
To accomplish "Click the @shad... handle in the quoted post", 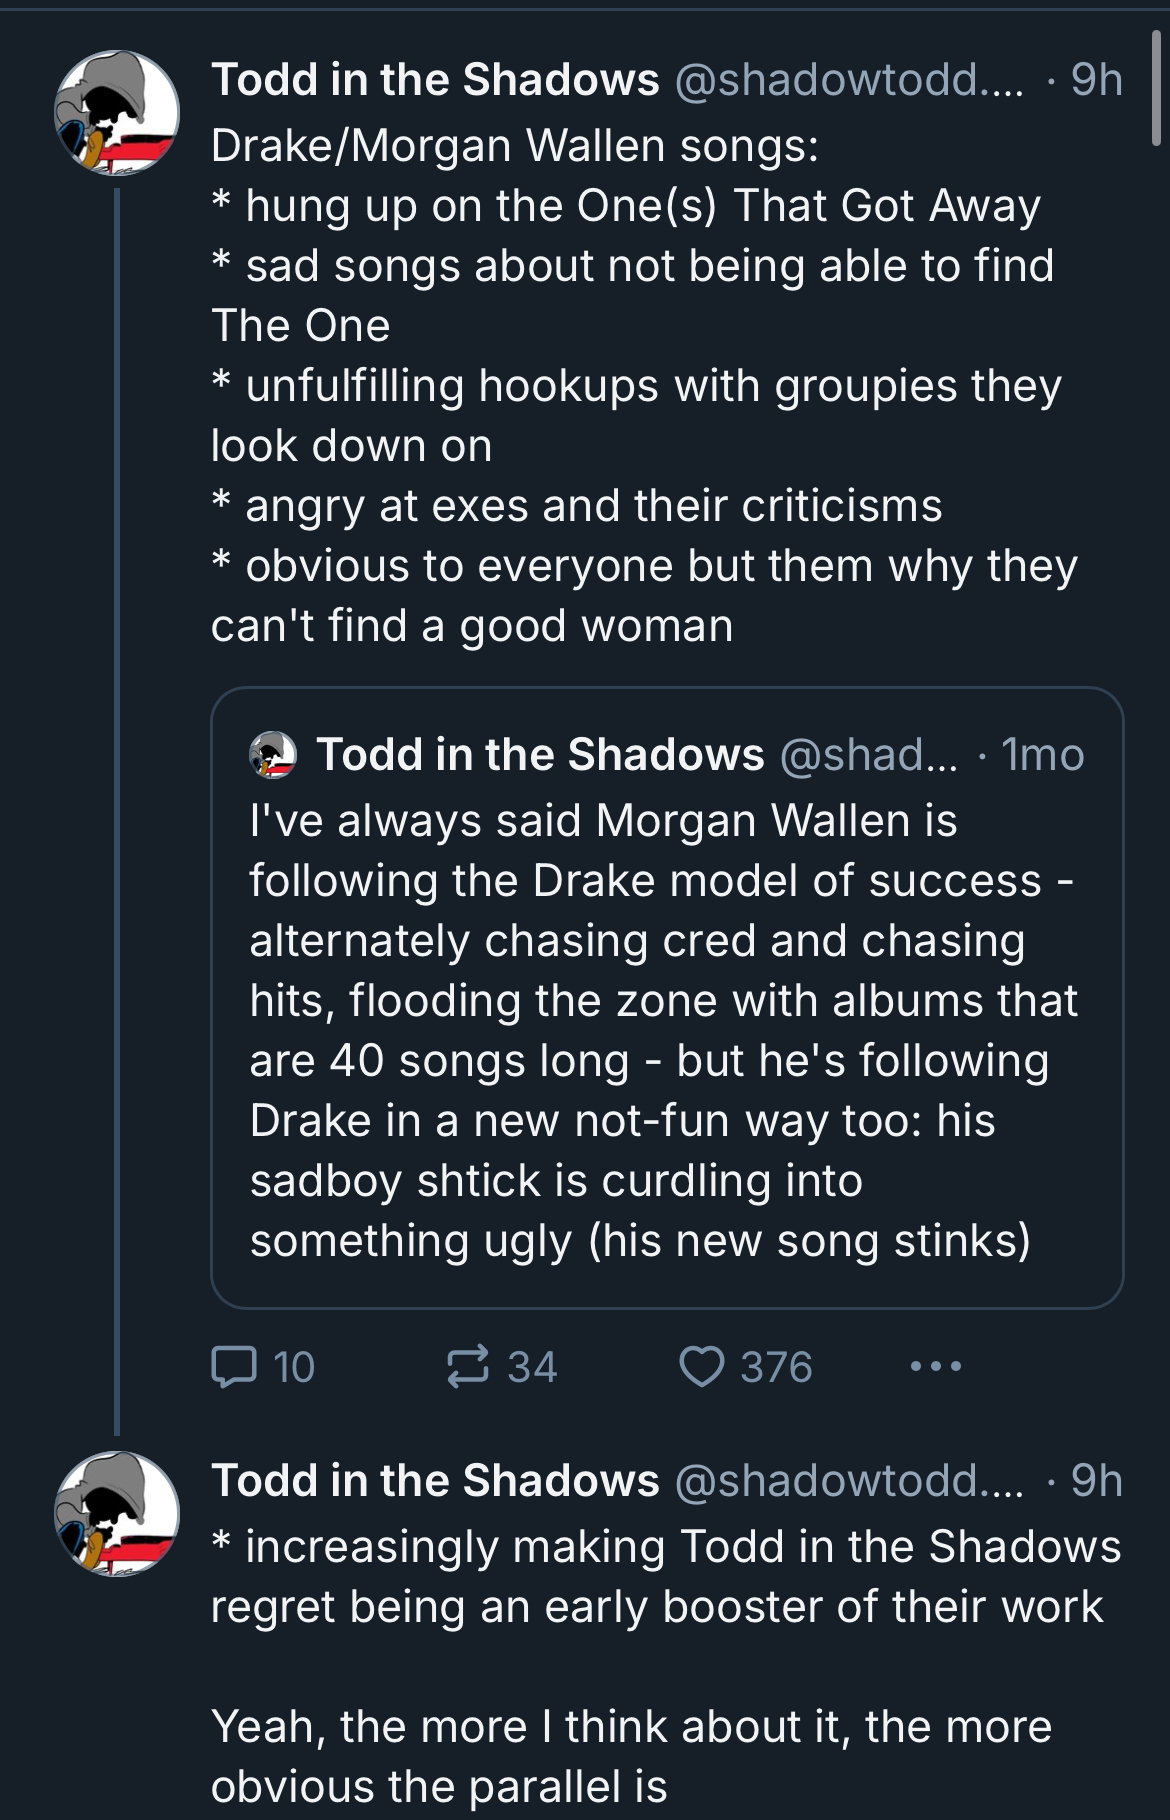I will 867,755.
